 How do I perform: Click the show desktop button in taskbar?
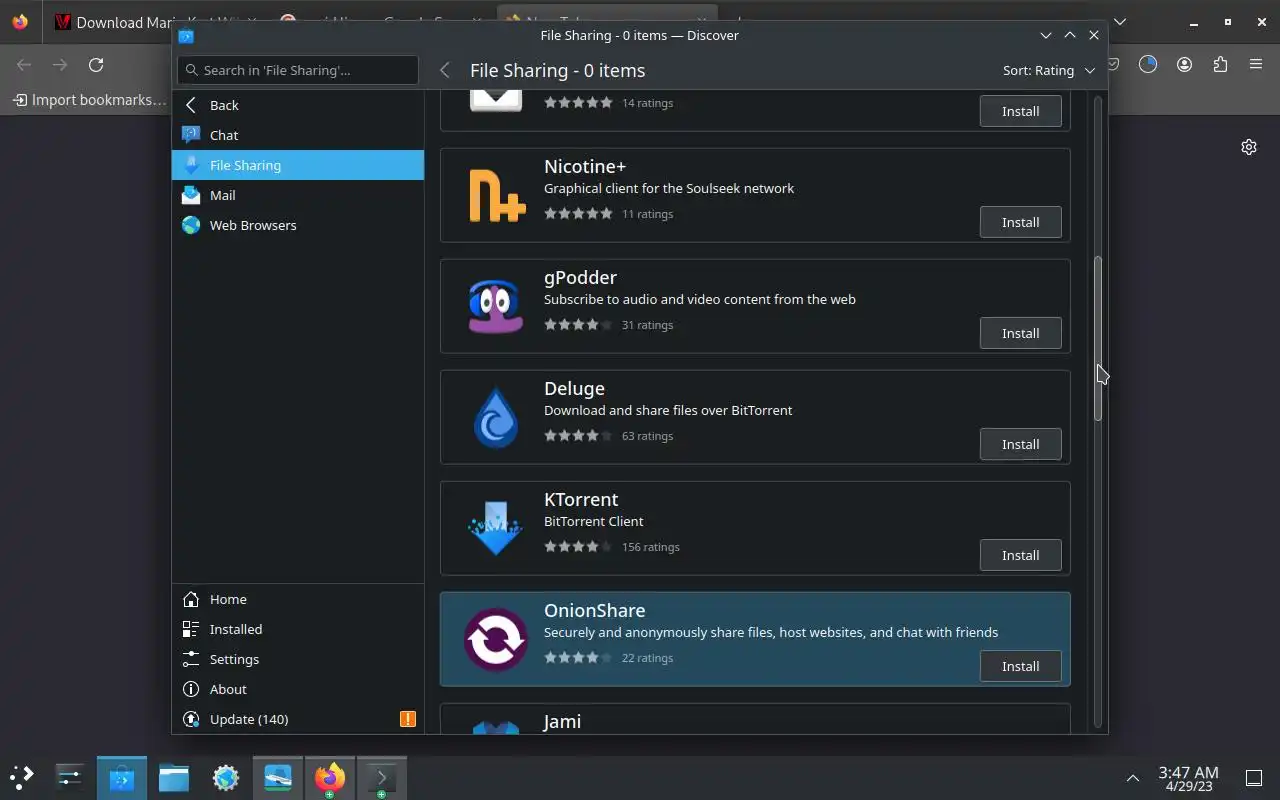tap(1254, 778)
